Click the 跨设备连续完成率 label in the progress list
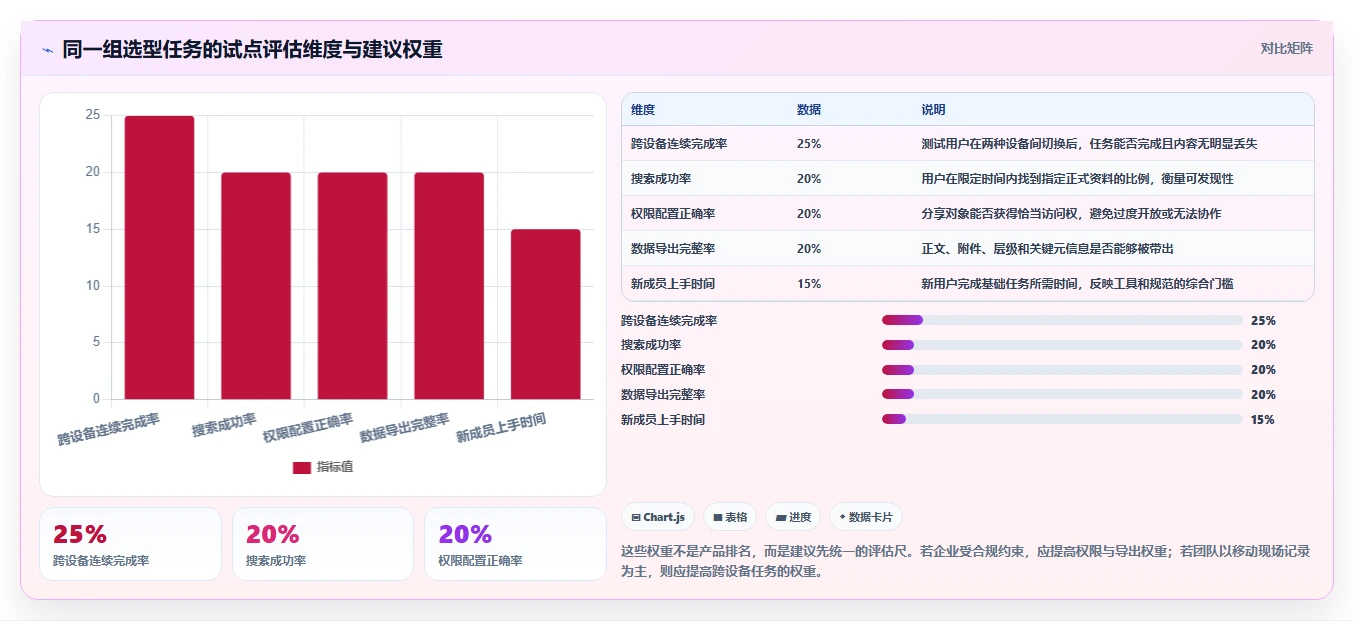 pyautogui.click(x=669, y=321)
